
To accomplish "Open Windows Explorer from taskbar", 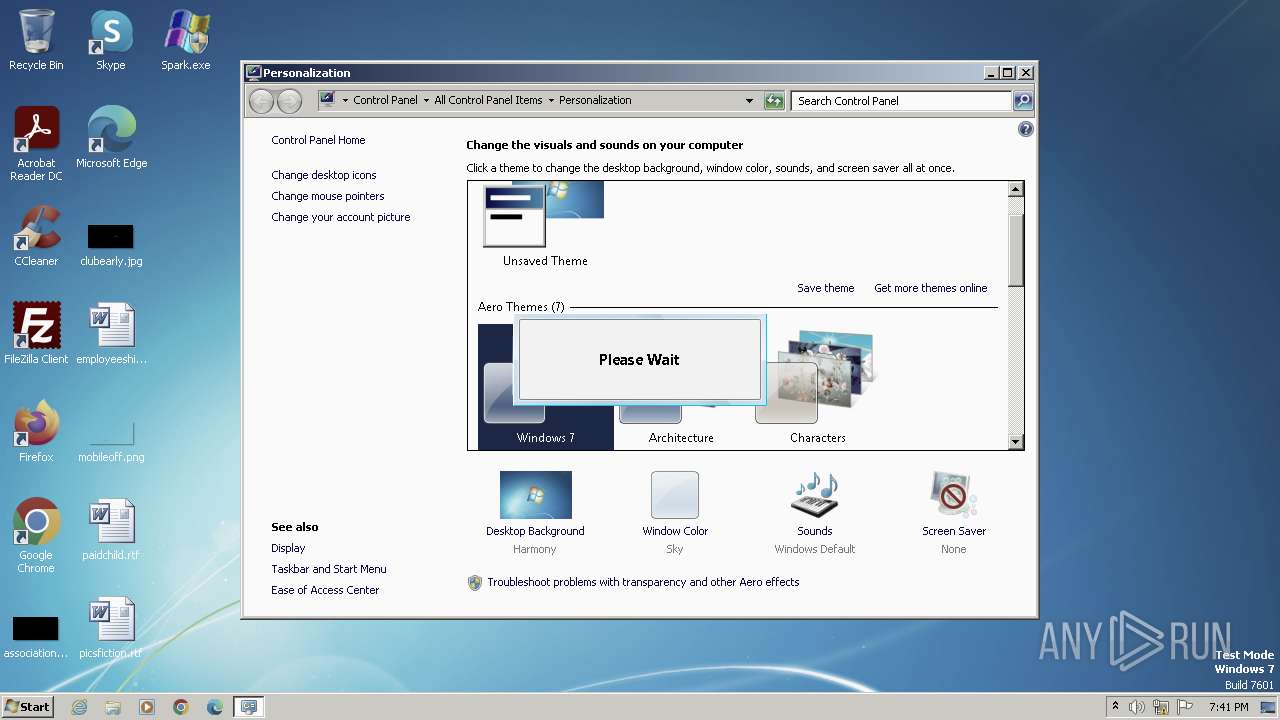I will click(113, 707).
